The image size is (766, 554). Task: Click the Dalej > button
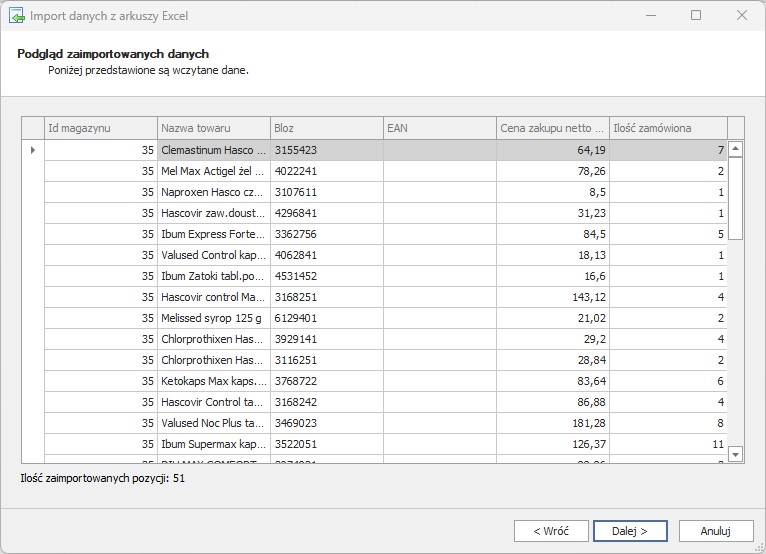629,531
